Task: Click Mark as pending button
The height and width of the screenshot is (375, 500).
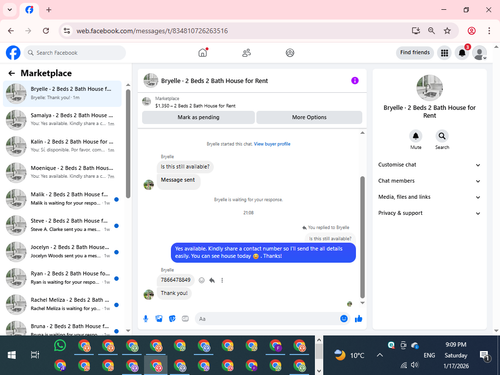Action: tap(198, 117)
